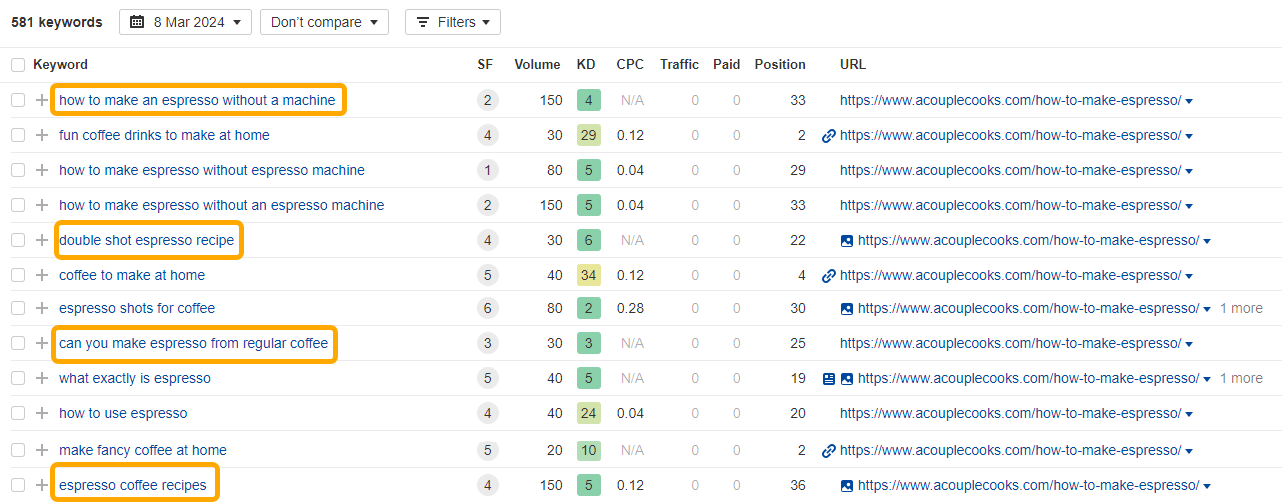The image size is (1282, 502).
Task: Click the link icon in 'make fancy coffee at home' row
Action: pyautogui.click(x=828, y=450)
